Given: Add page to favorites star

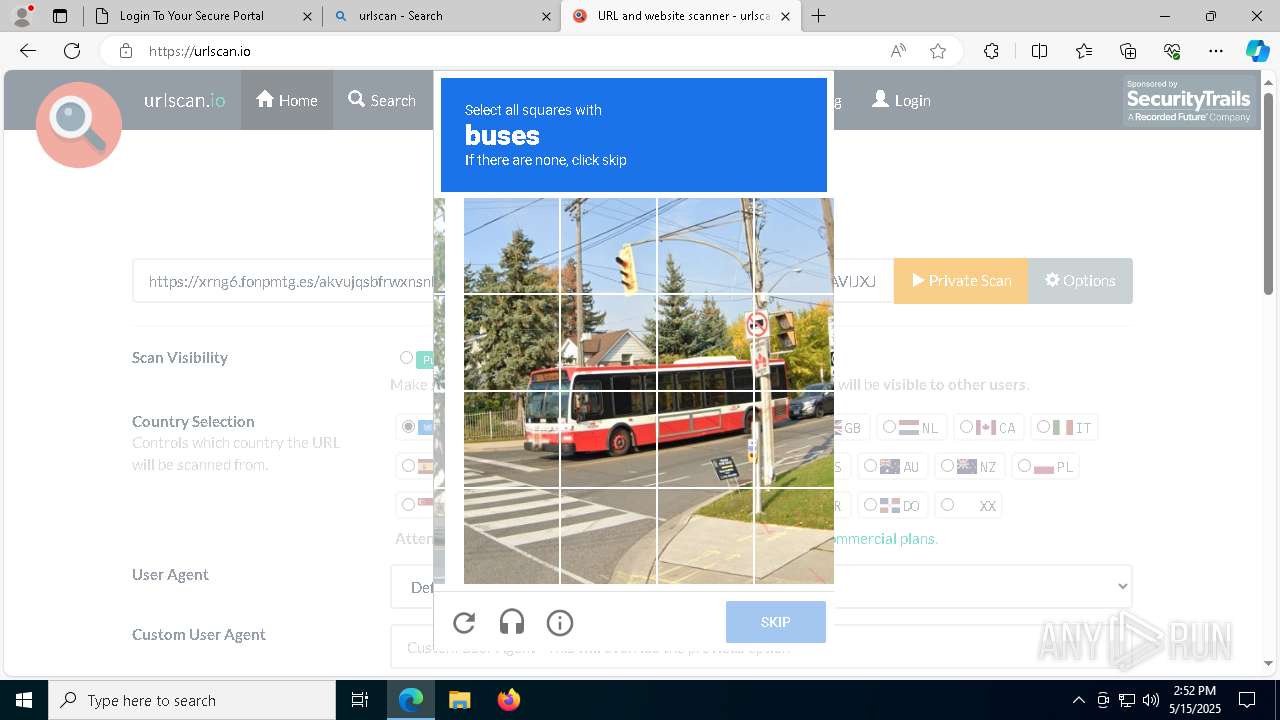Looking at the screenshot, I should point(938,51).
